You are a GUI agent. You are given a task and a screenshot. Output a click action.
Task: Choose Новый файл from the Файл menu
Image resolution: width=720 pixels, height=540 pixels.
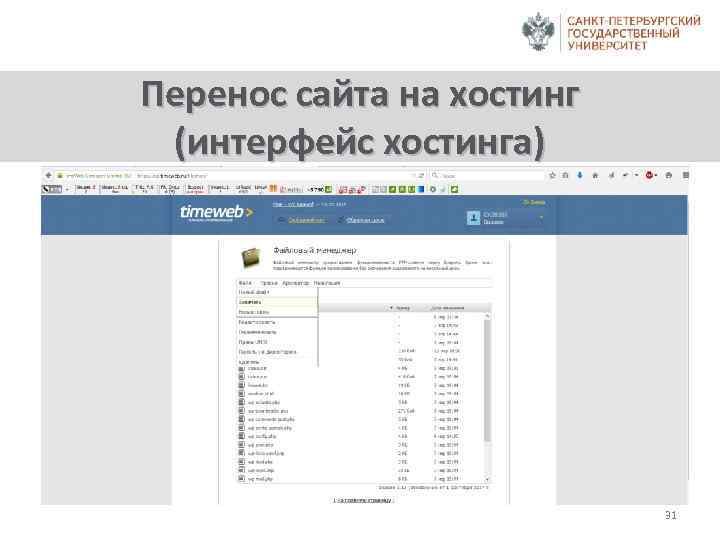coord(277,292)
